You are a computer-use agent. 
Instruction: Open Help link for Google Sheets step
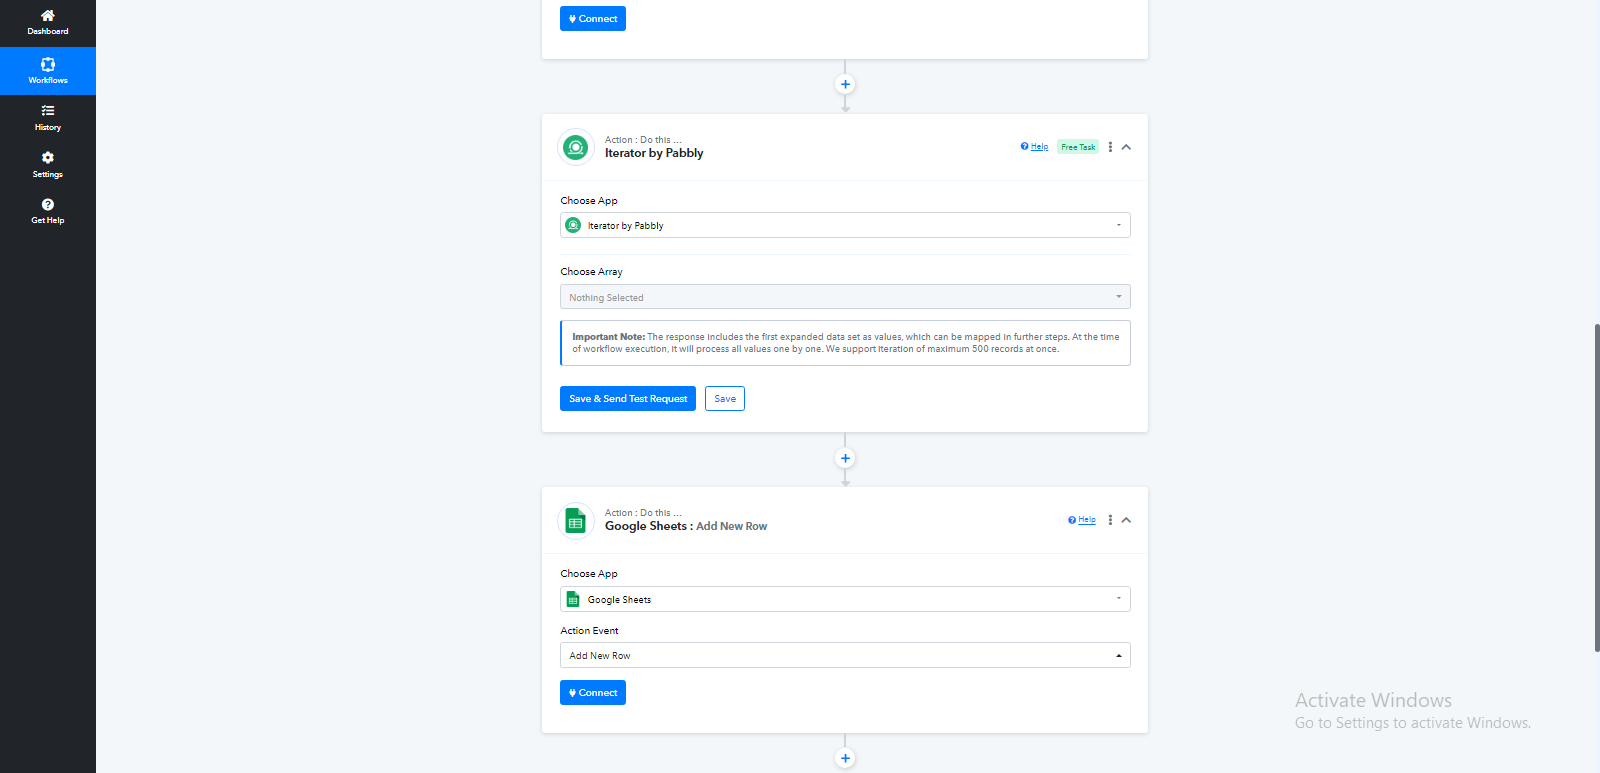point(1082,520)
